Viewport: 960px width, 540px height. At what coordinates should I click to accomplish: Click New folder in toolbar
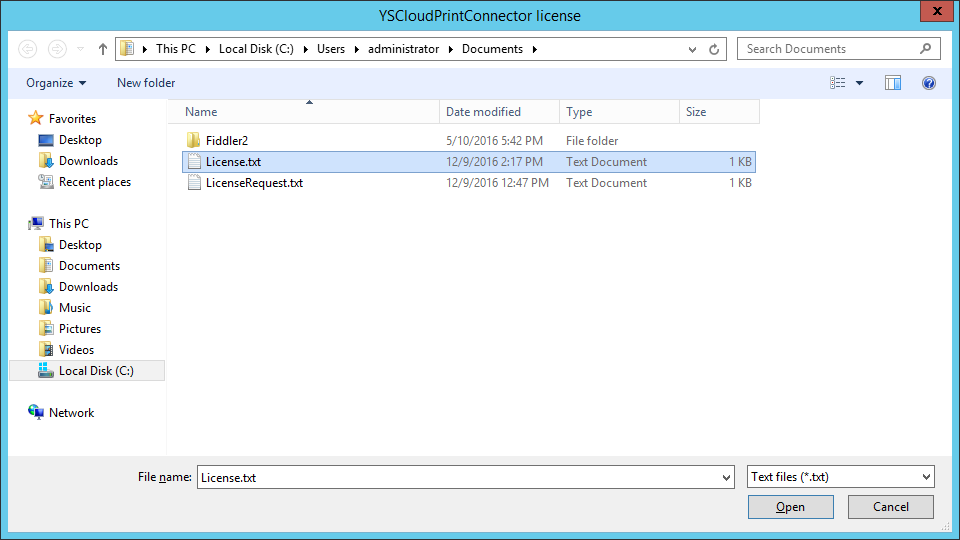(x=146, y=83)
